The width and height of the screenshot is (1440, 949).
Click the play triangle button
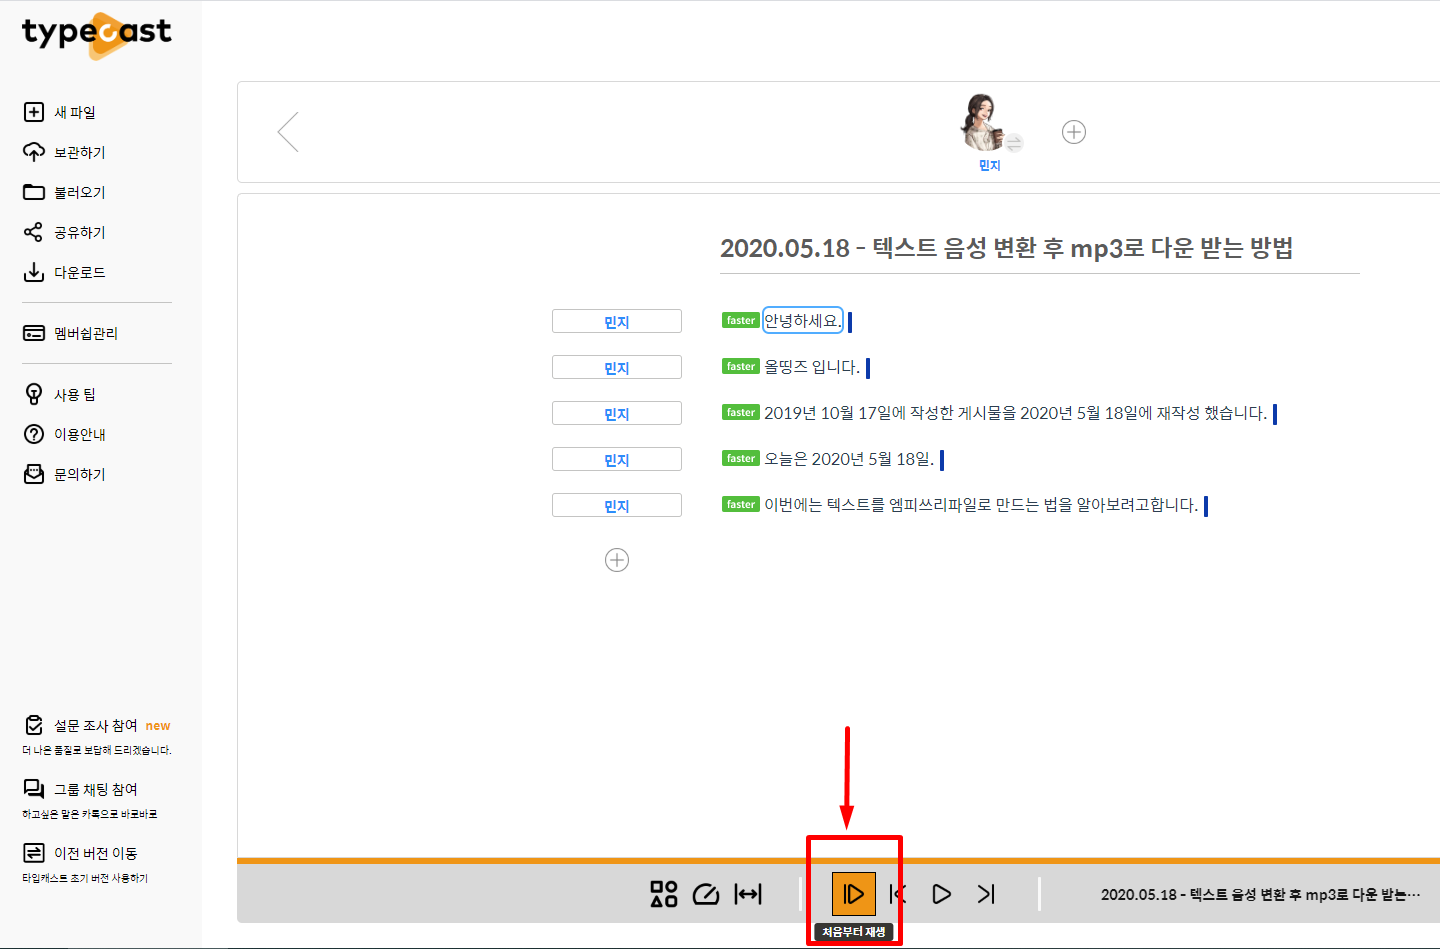941,894
